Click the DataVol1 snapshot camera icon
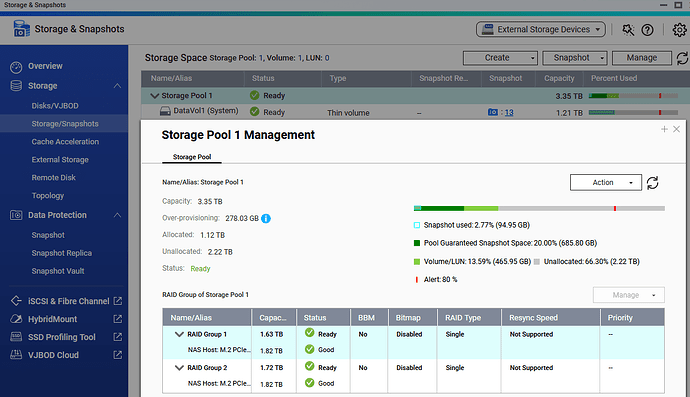 [x=493, y=112]
